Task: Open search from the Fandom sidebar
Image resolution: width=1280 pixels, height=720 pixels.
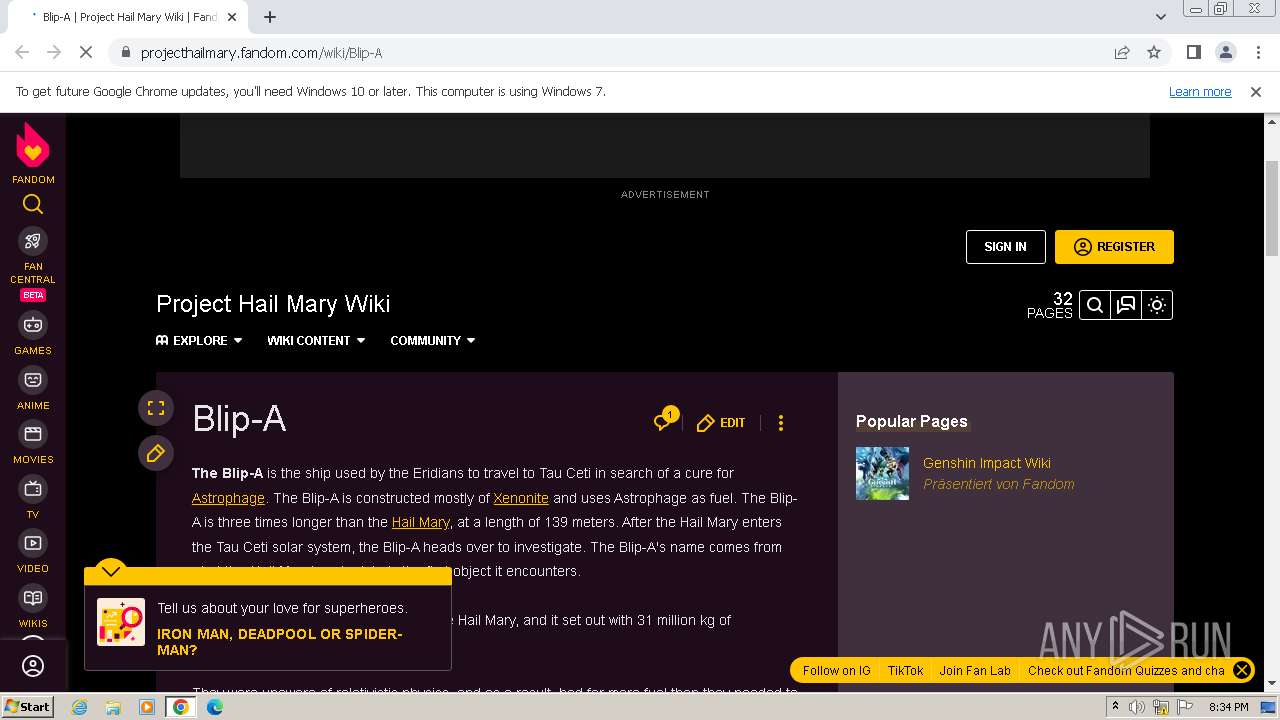Action: (x=33, y=205)
